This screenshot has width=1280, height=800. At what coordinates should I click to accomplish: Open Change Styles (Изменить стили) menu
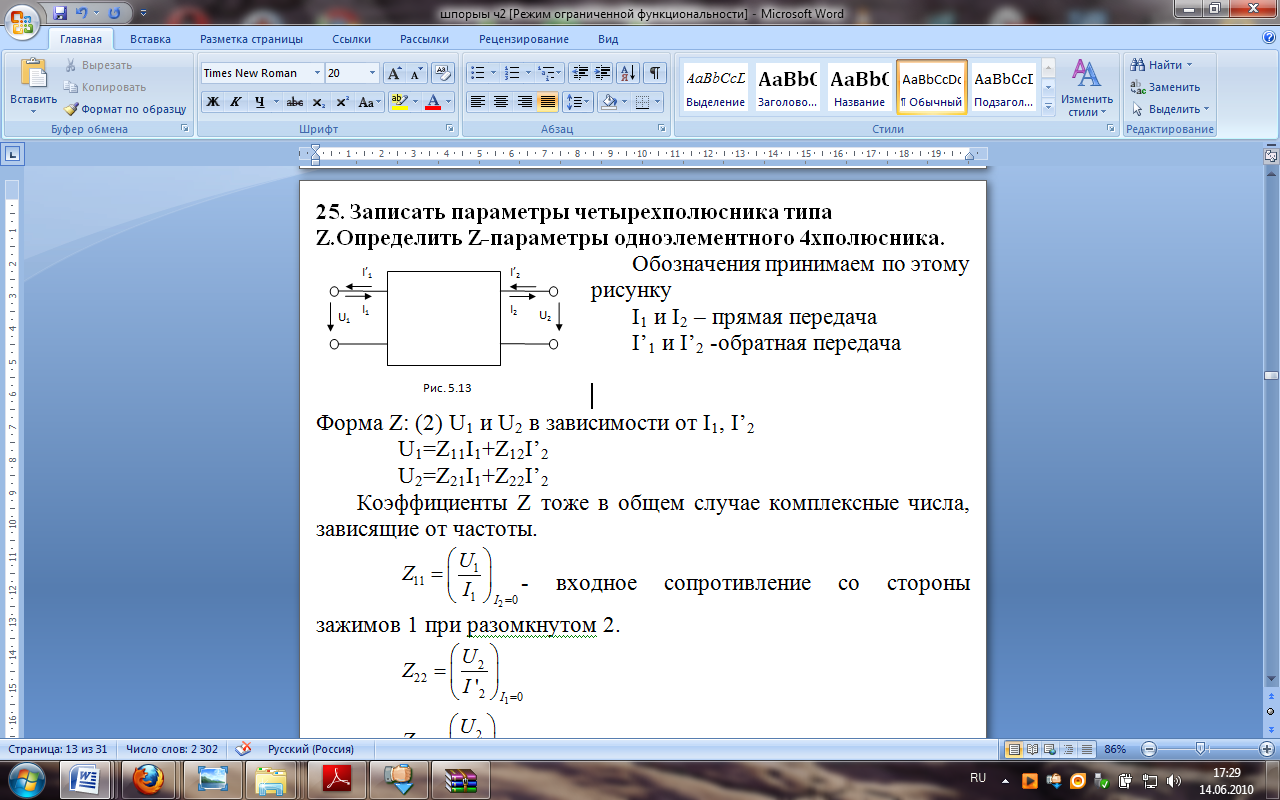coord(1087,88)
